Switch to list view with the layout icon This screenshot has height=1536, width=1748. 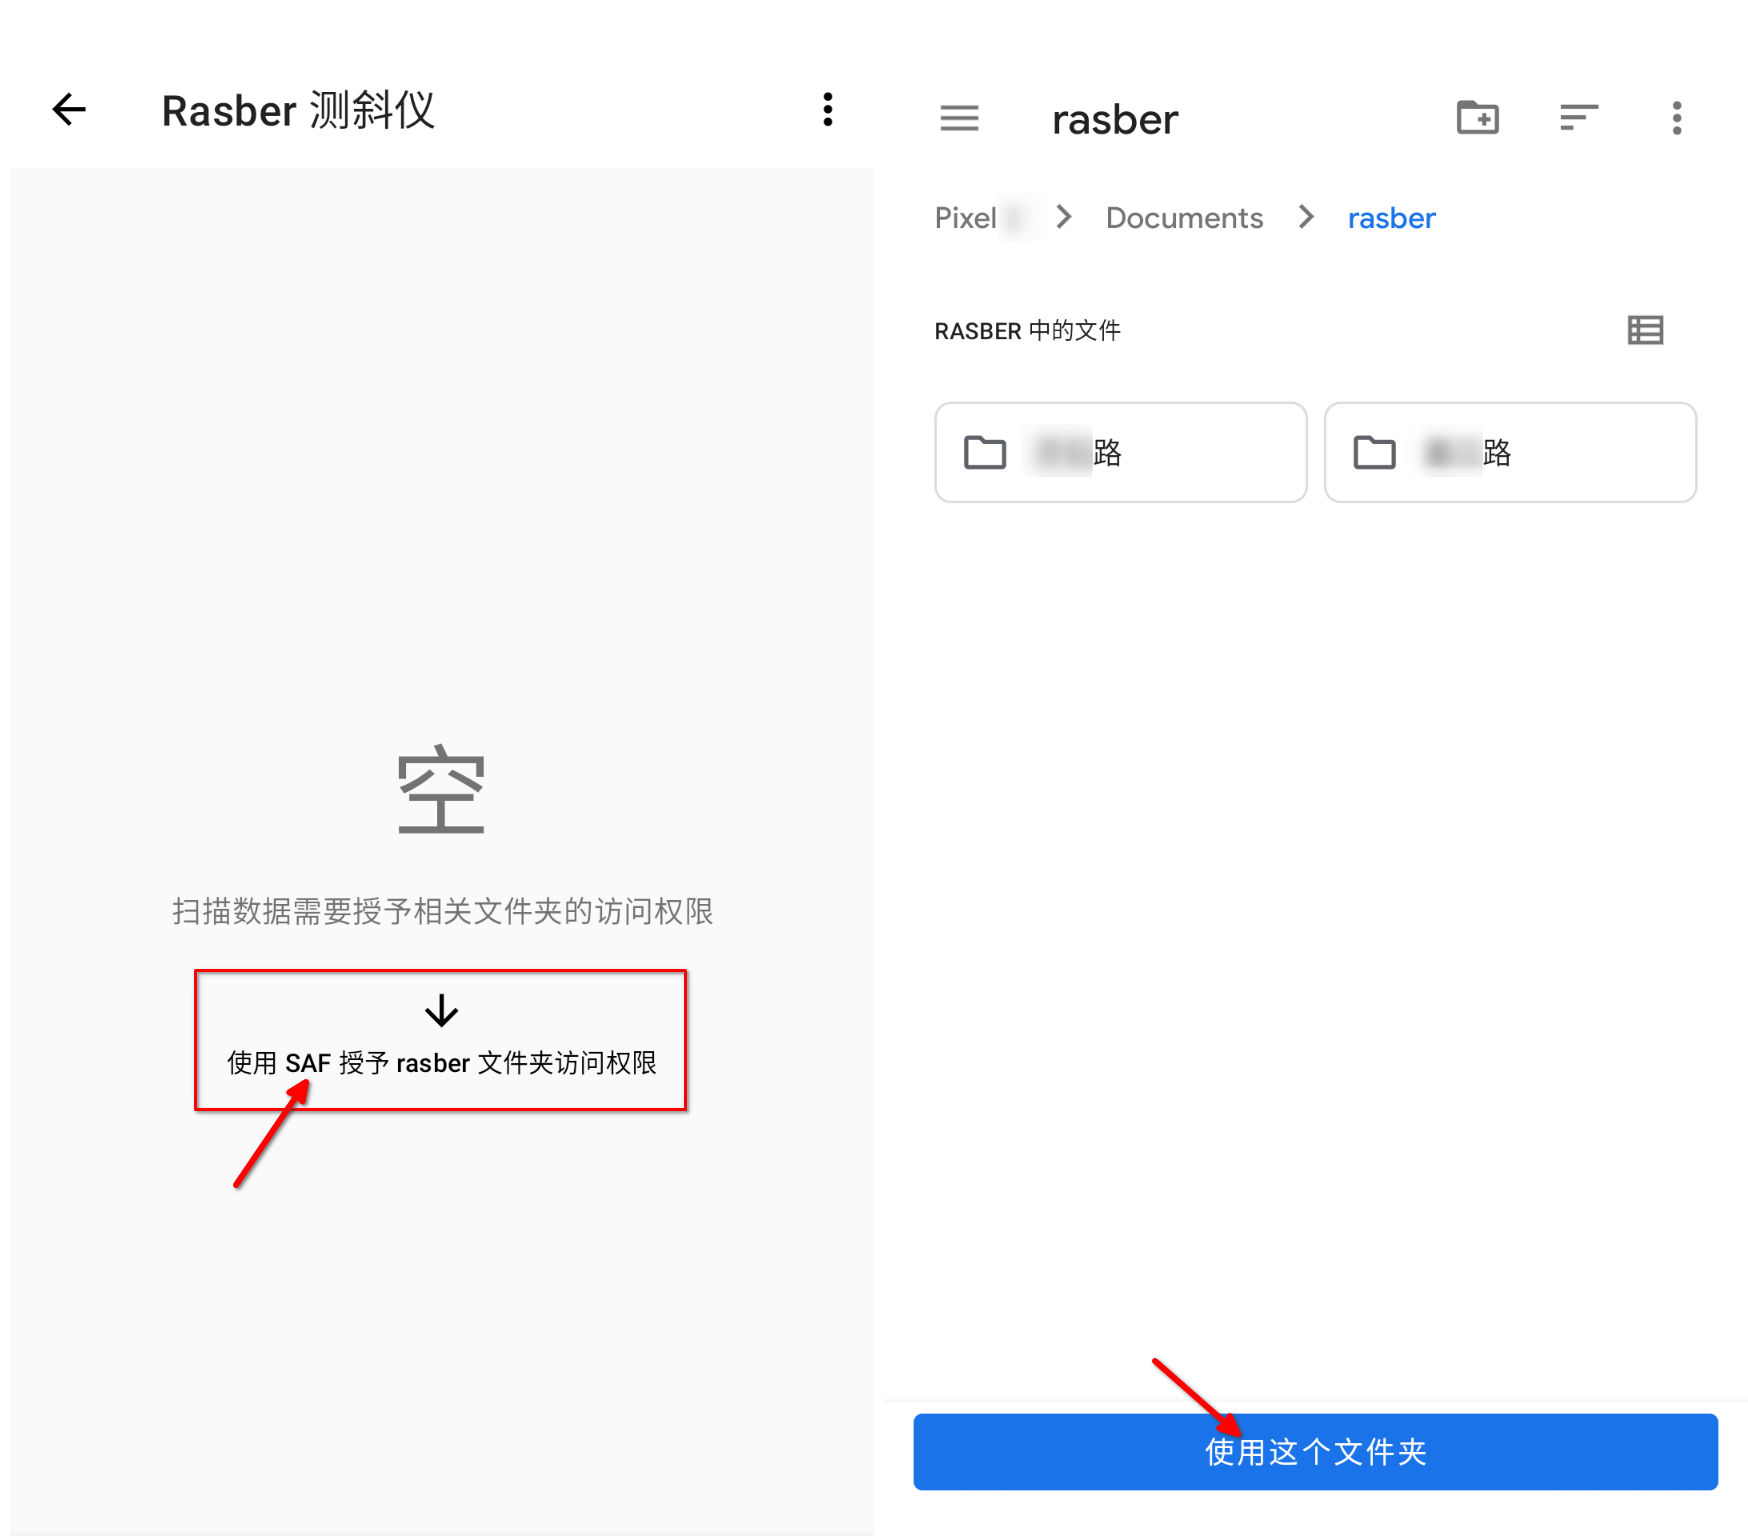point(1645,330)
